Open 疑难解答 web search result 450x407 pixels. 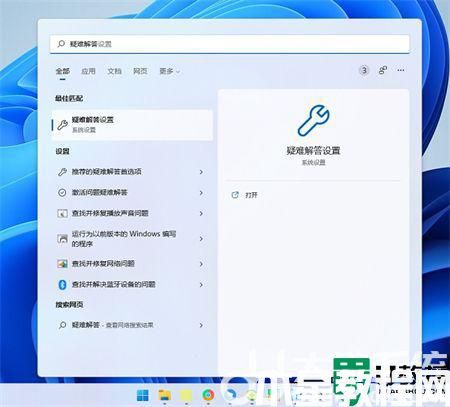(x=131, y=325)
